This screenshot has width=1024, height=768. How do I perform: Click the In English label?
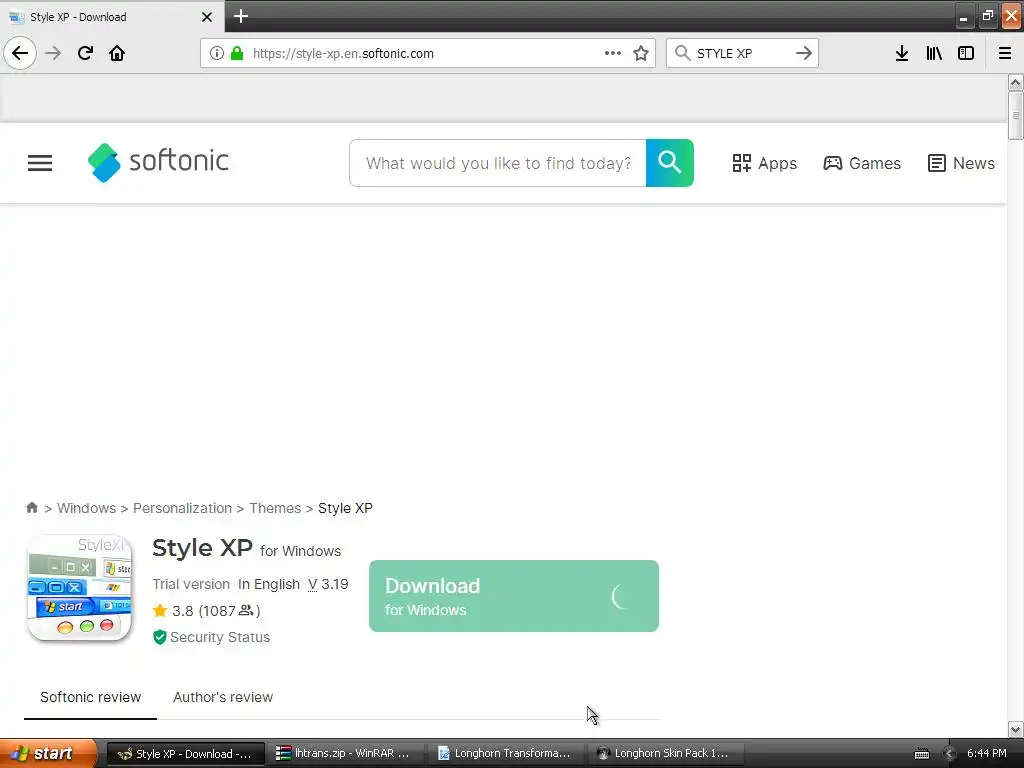[268, 584]
